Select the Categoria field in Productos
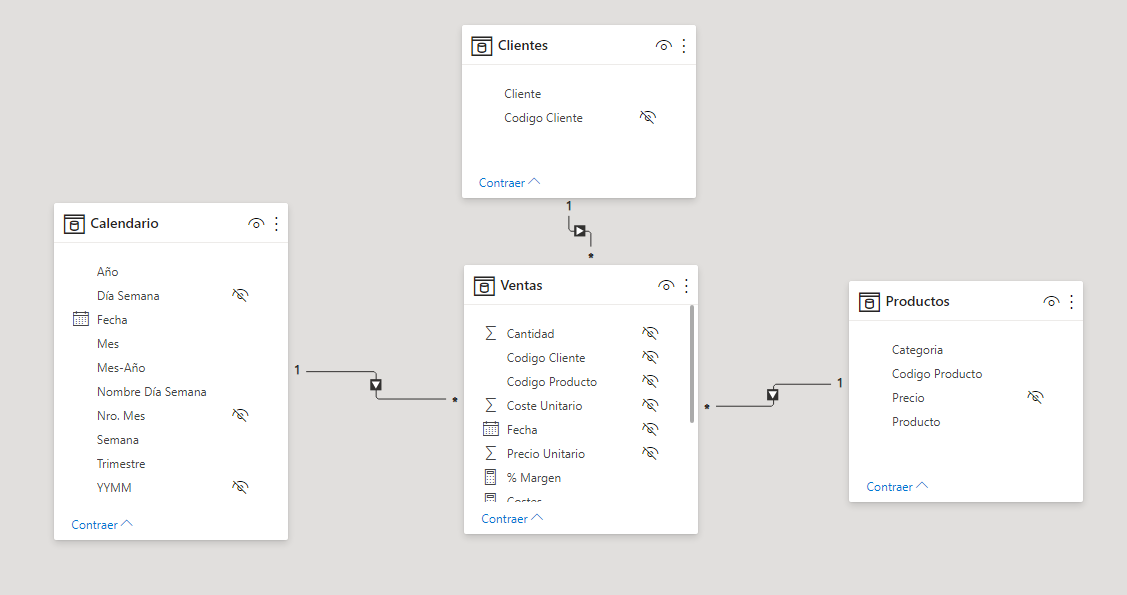Screen dimensions: 1127x595 pyautogui.click(x=917, y=350)
